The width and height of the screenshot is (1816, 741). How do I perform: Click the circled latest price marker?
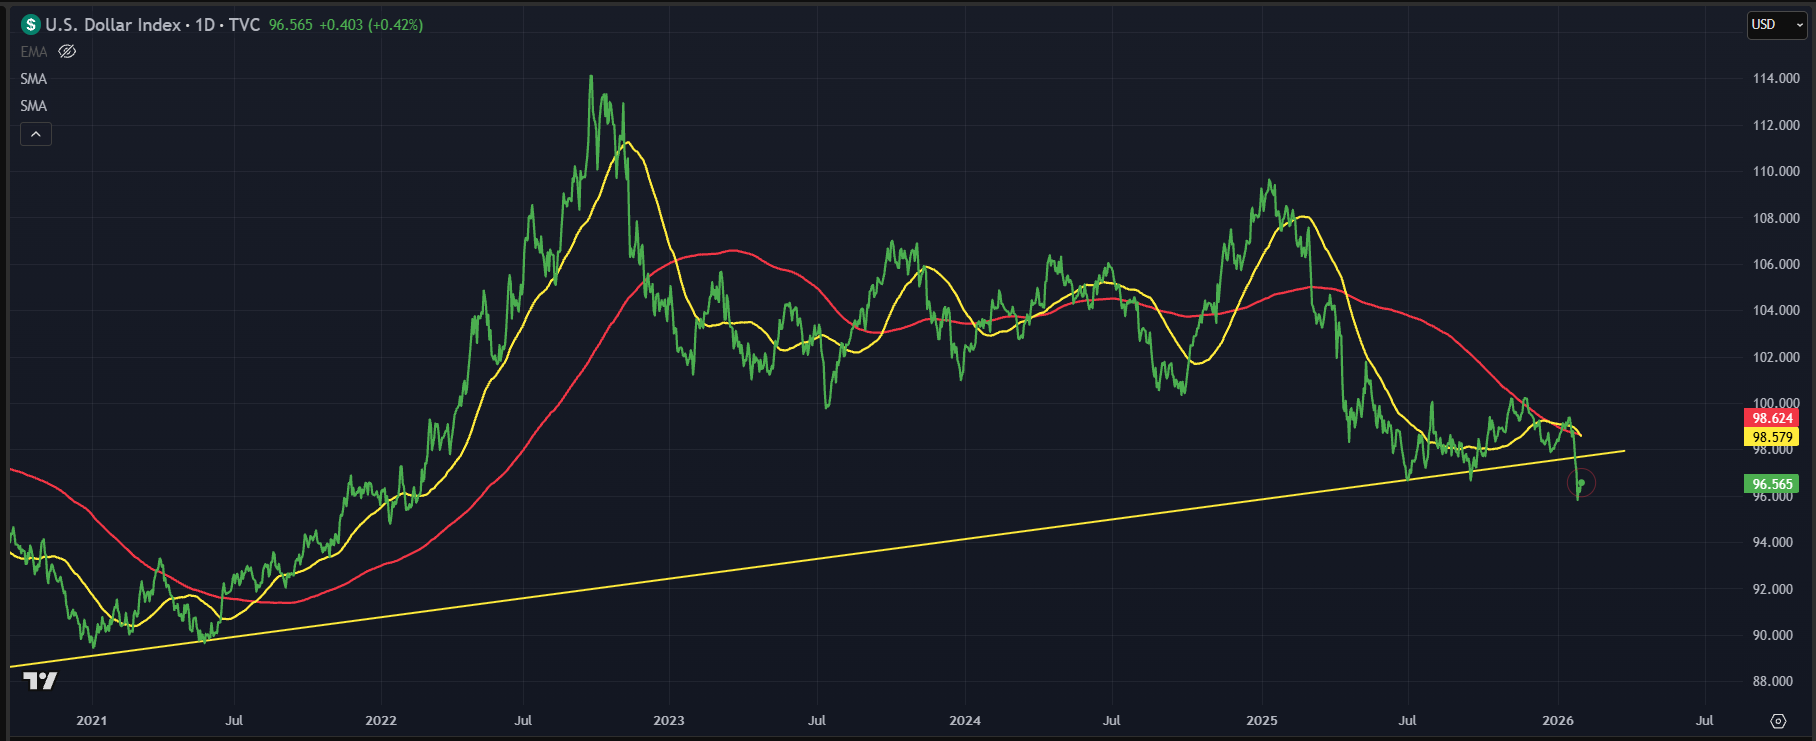click(x=1581, y=484)
